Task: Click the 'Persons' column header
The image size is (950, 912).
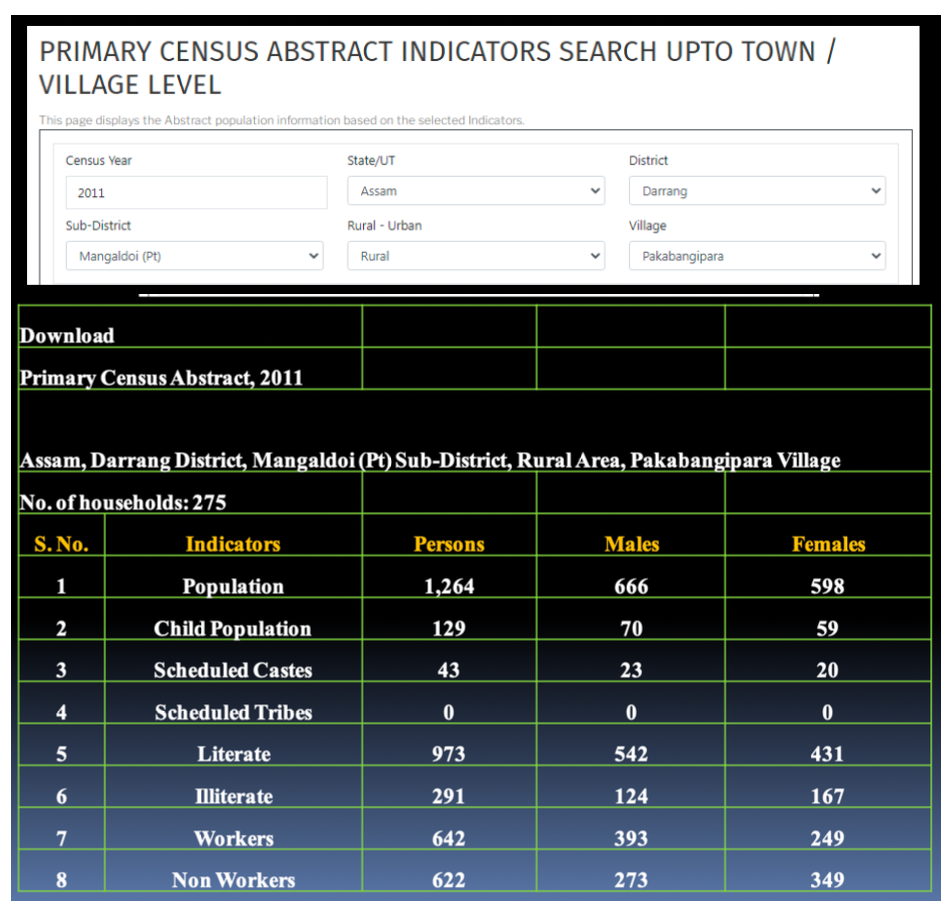Action: point(449,544)
